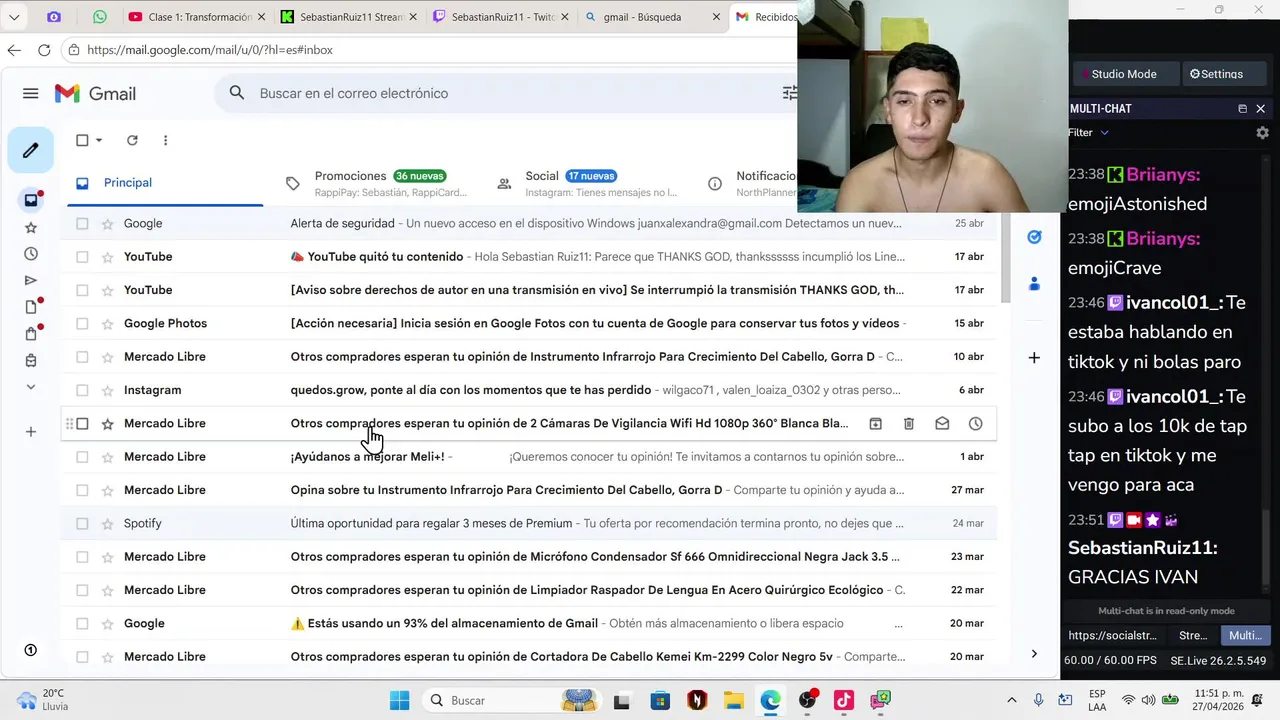Click the browser address bar URL
Viewport: 1280px width, 720px height.
210,50
